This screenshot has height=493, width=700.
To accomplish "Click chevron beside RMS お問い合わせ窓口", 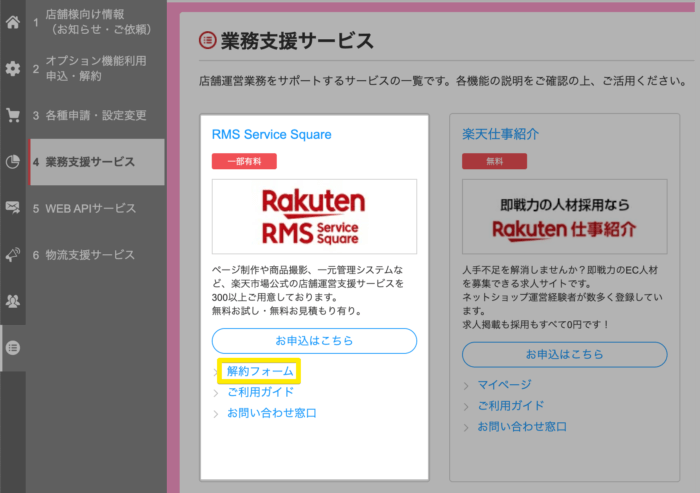I will tap(216, 414).
